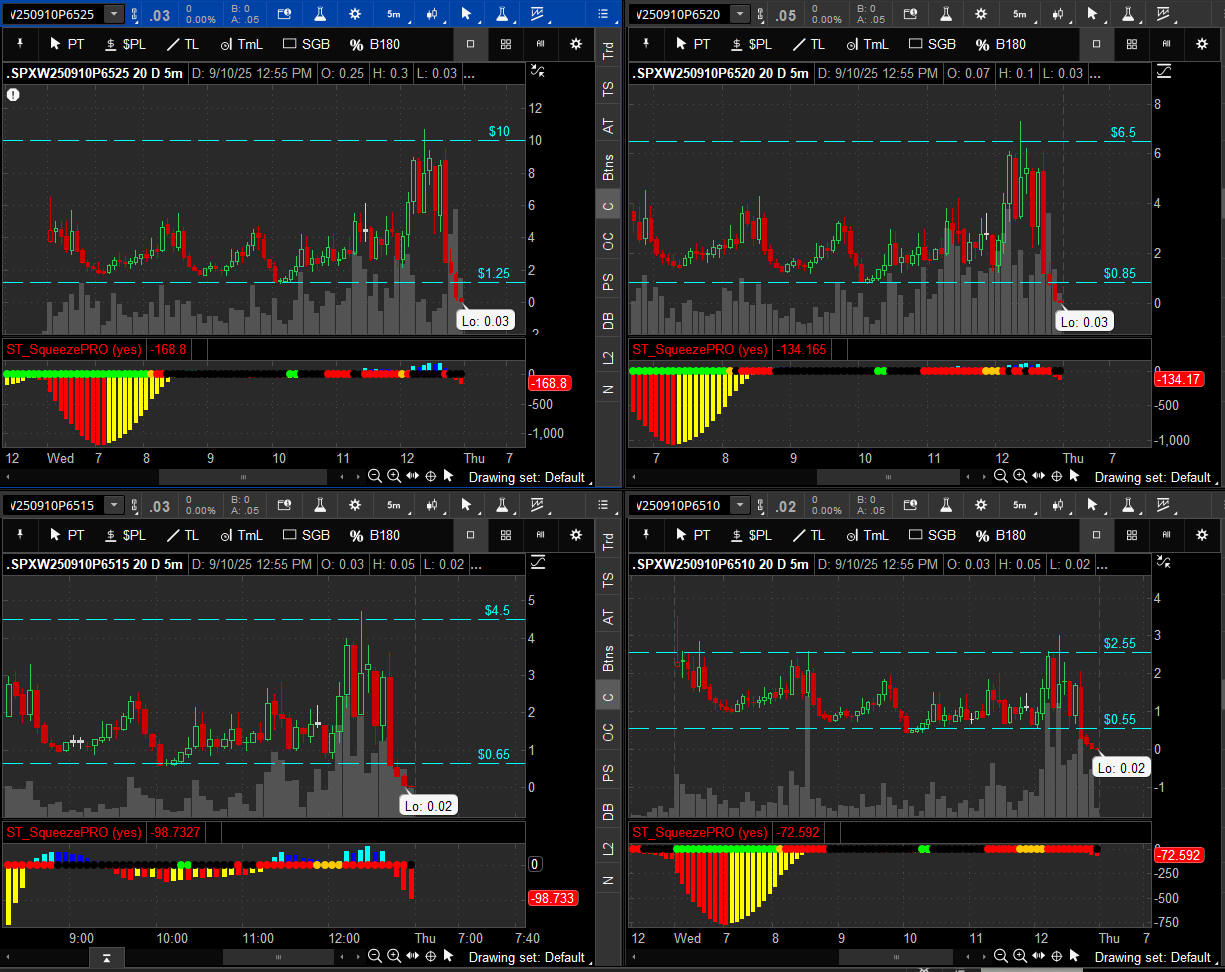1225x972 pixels.
Task: Switch to L2 side tab beside bottom-left chart
Action: [607, 848]
